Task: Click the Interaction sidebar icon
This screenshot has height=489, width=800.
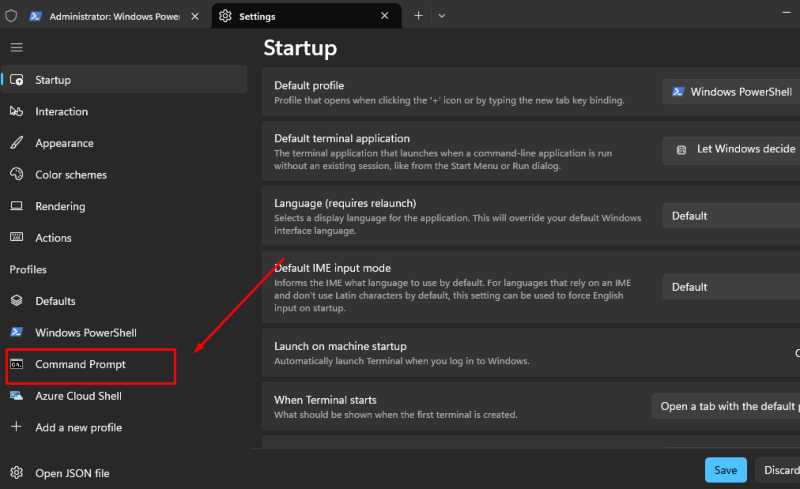Action: [x=16, y=111]
